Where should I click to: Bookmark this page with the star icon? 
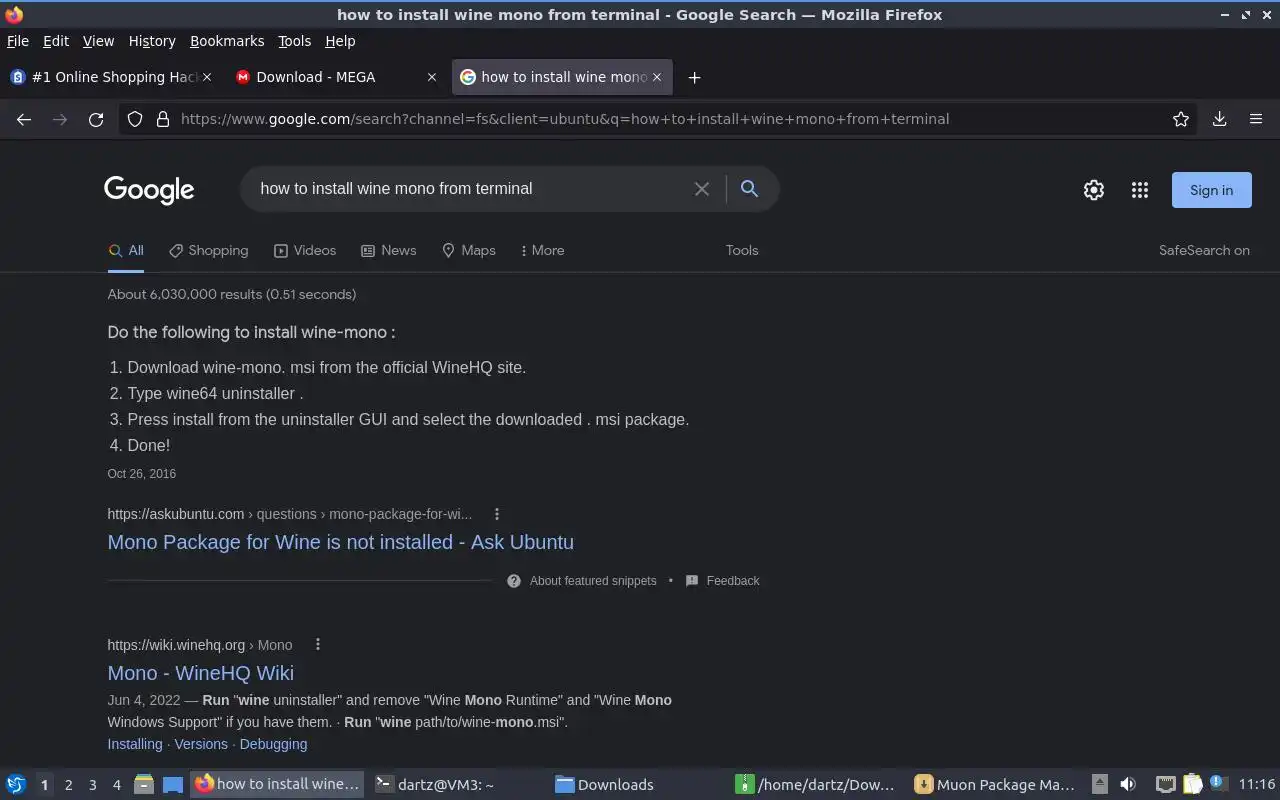pos(1181,119)
